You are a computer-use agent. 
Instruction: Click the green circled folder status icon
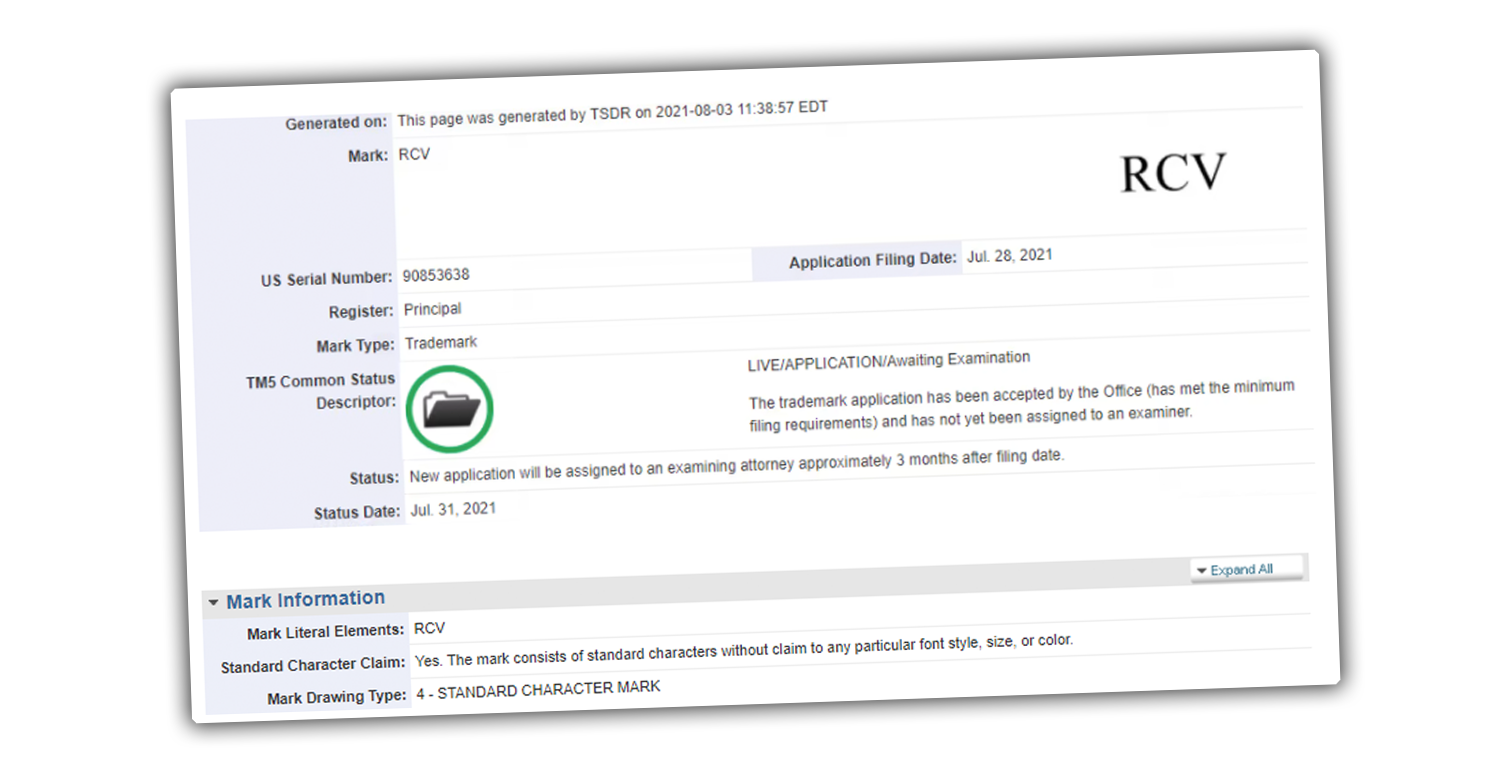pyautogui.click(x=450, y=407)
